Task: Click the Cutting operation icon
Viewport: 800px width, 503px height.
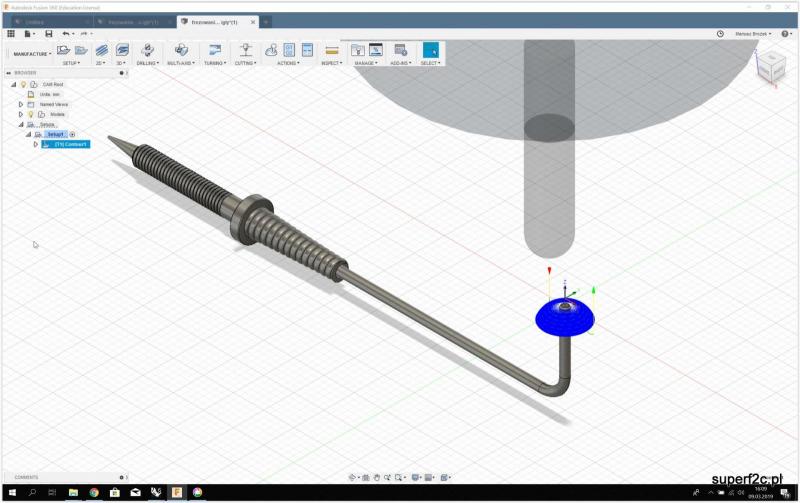Action: (244, 49)
